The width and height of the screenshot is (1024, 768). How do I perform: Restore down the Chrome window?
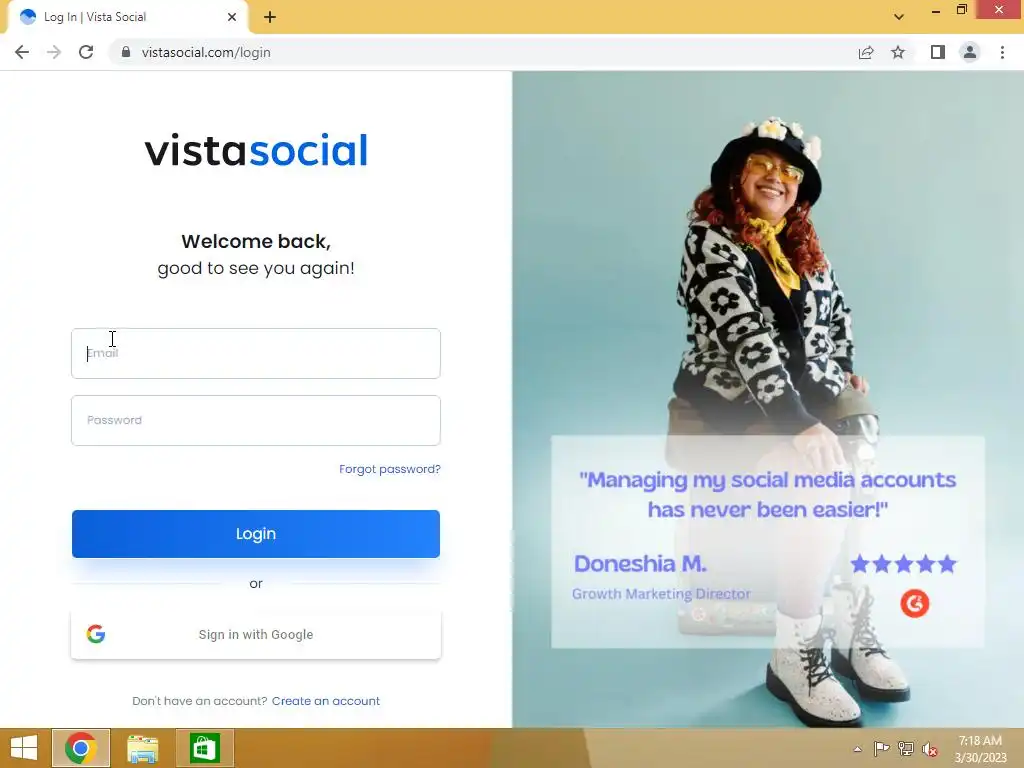(x=961, y=10)
